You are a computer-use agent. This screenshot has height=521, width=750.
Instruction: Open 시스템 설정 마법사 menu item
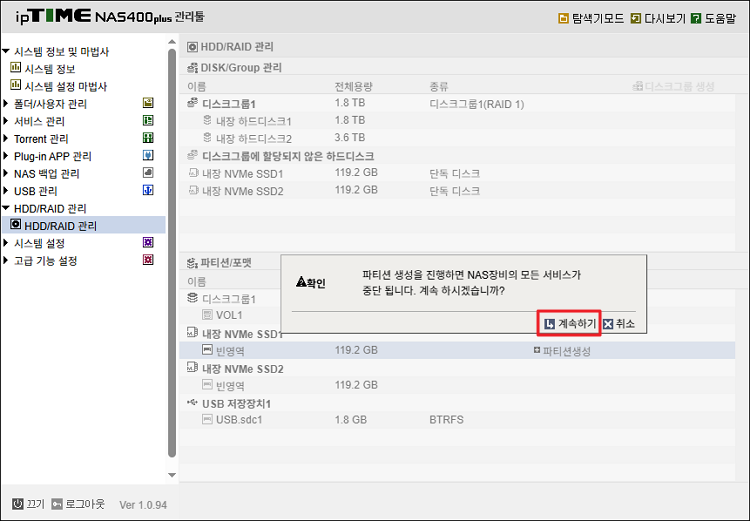65,87
